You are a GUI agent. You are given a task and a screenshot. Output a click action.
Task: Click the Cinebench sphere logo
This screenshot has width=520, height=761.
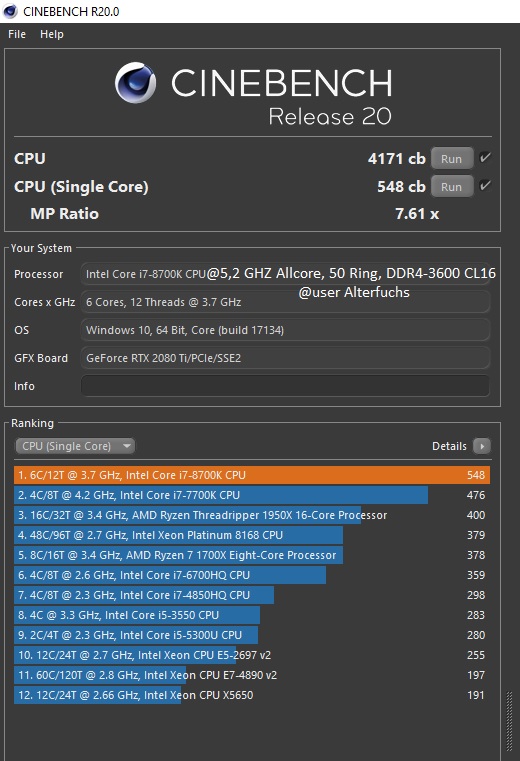pos(135,83)
